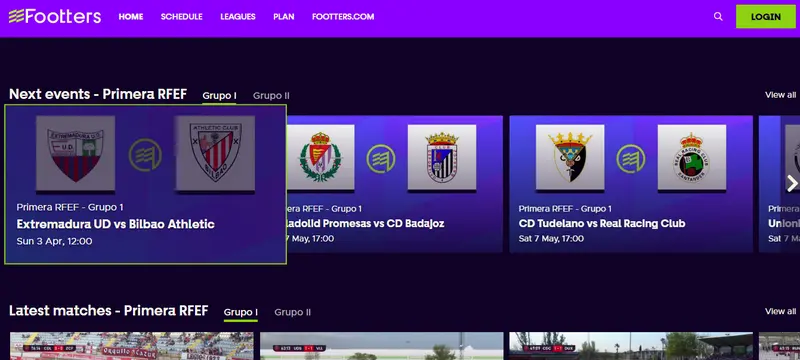Open Valladolid Promesas vs CD Badajoz title
Viewport: 800px width, 360px height.
pos(365,223)
